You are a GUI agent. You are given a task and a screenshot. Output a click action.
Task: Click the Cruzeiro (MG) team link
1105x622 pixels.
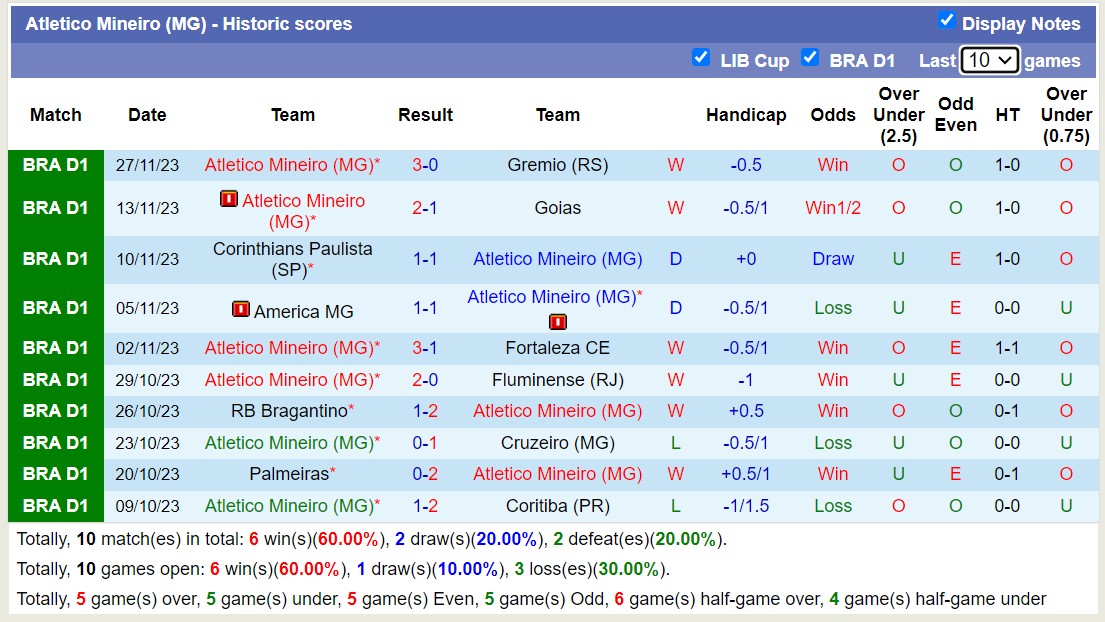[x=557, y=443]
